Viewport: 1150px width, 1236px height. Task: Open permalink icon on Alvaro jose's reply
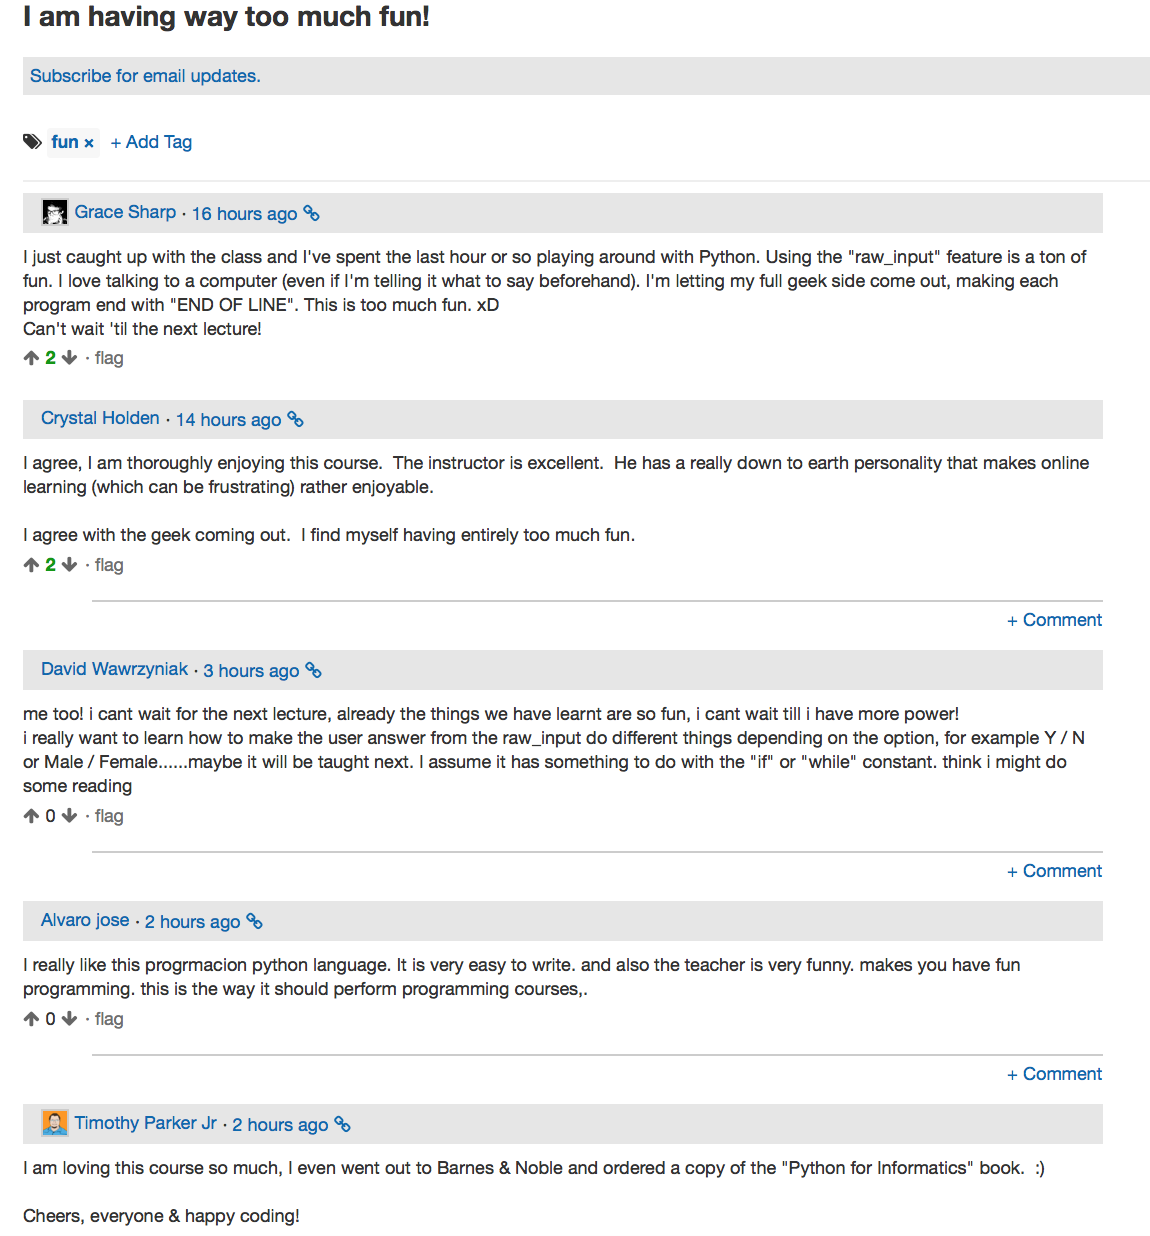pyautogui.click(x=255, y=921)
